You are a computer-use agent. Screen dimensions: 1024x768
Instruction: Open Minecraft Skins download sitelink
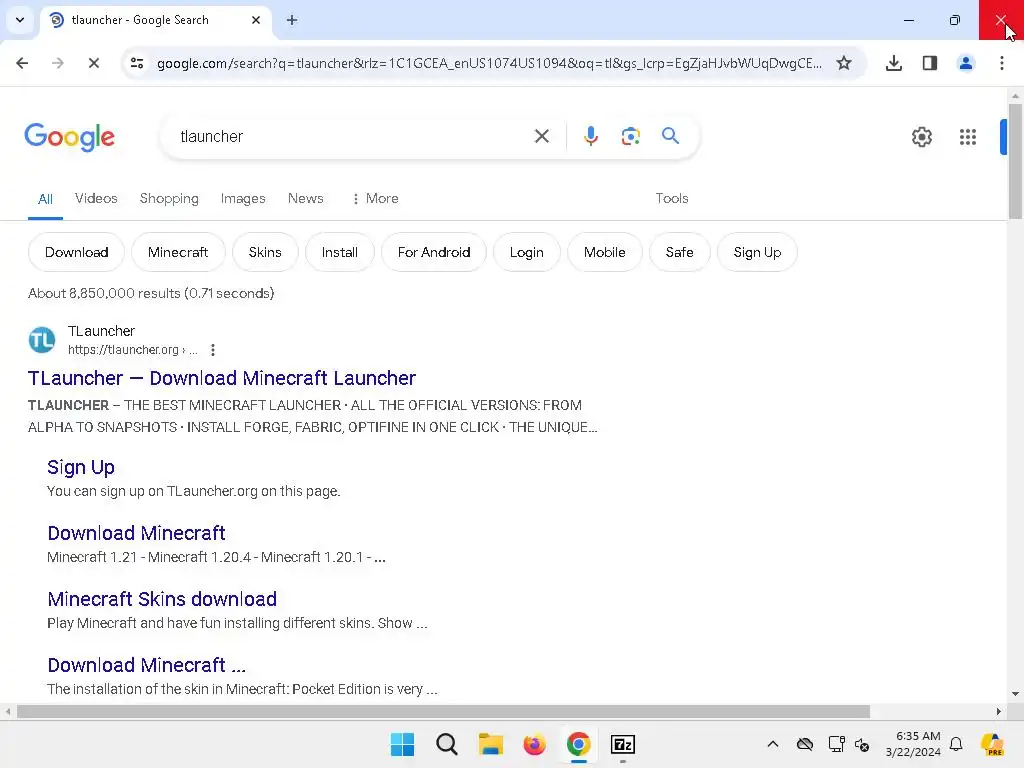click(162, 599)
